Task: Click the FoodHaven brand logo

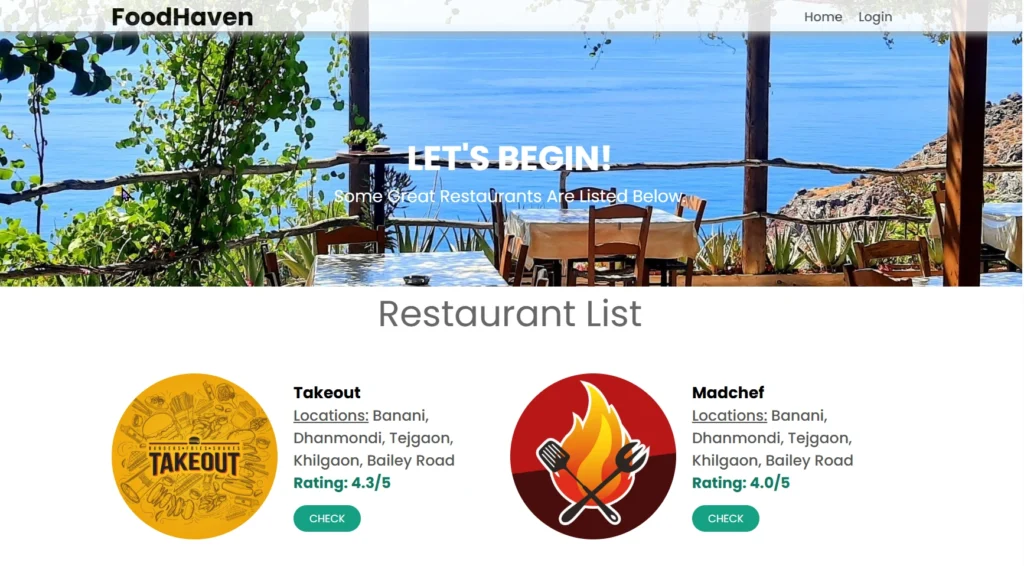Action: (182, 17)
